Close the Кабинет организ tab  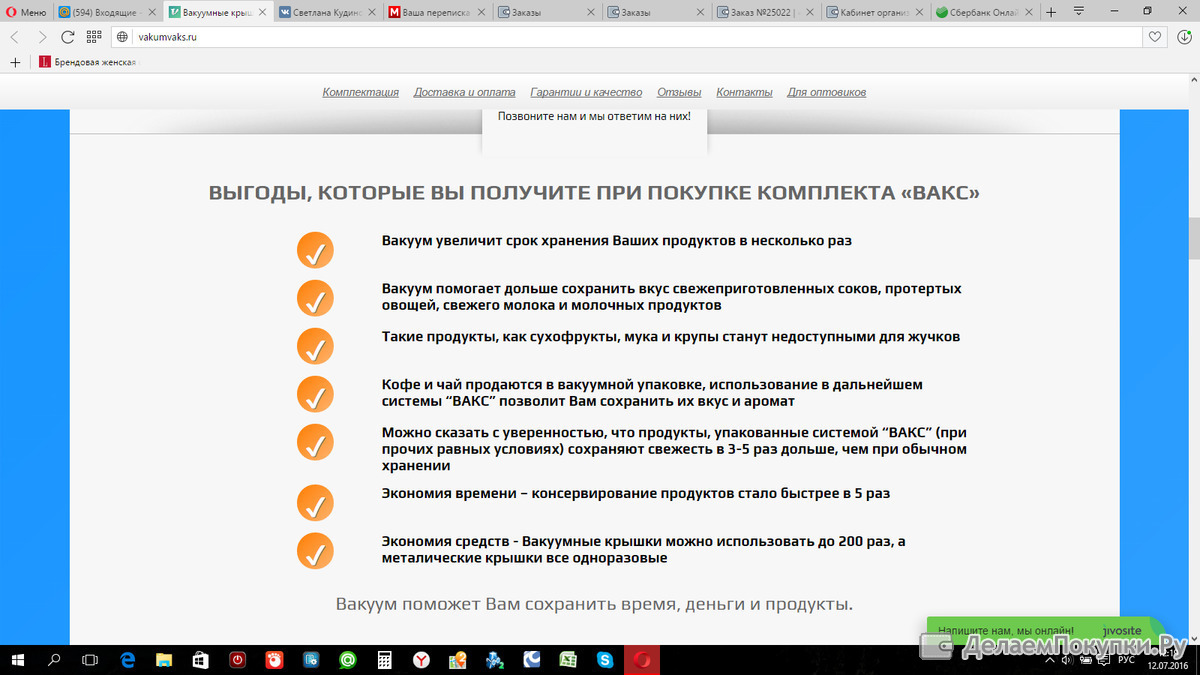tap(918, 13)
